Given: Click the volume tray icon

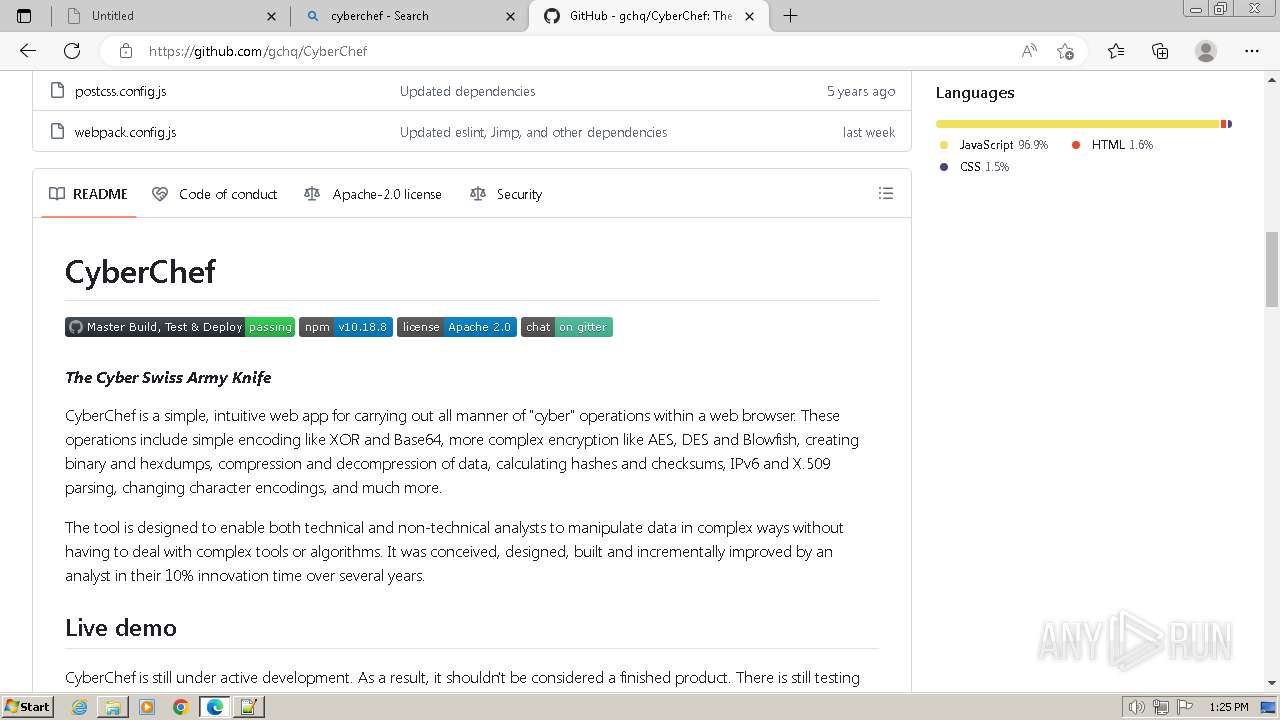Looking at the screenshot, I should 1138,707.
